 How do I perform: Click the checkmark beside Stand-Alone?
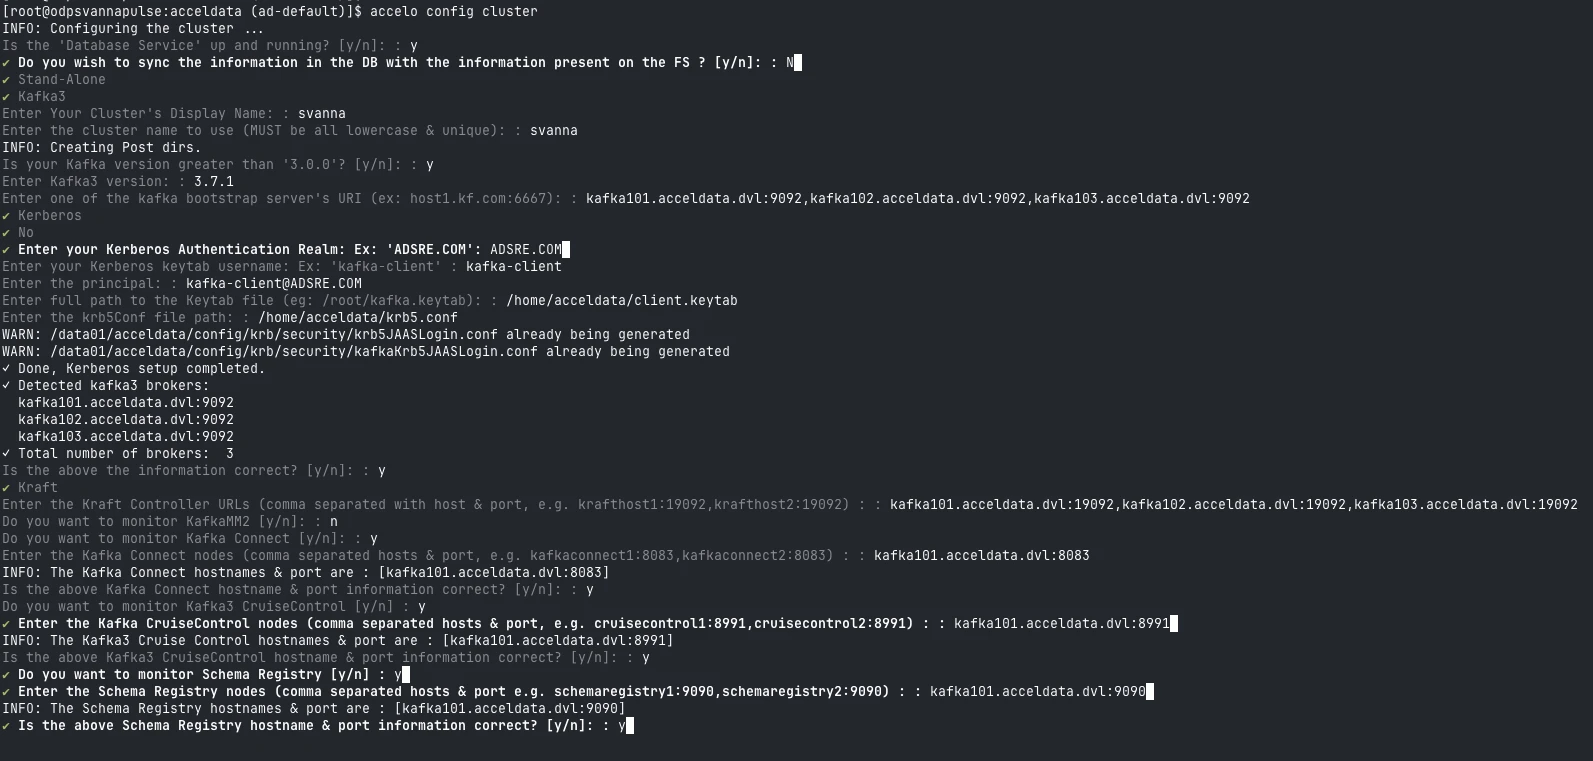(6, 80)
